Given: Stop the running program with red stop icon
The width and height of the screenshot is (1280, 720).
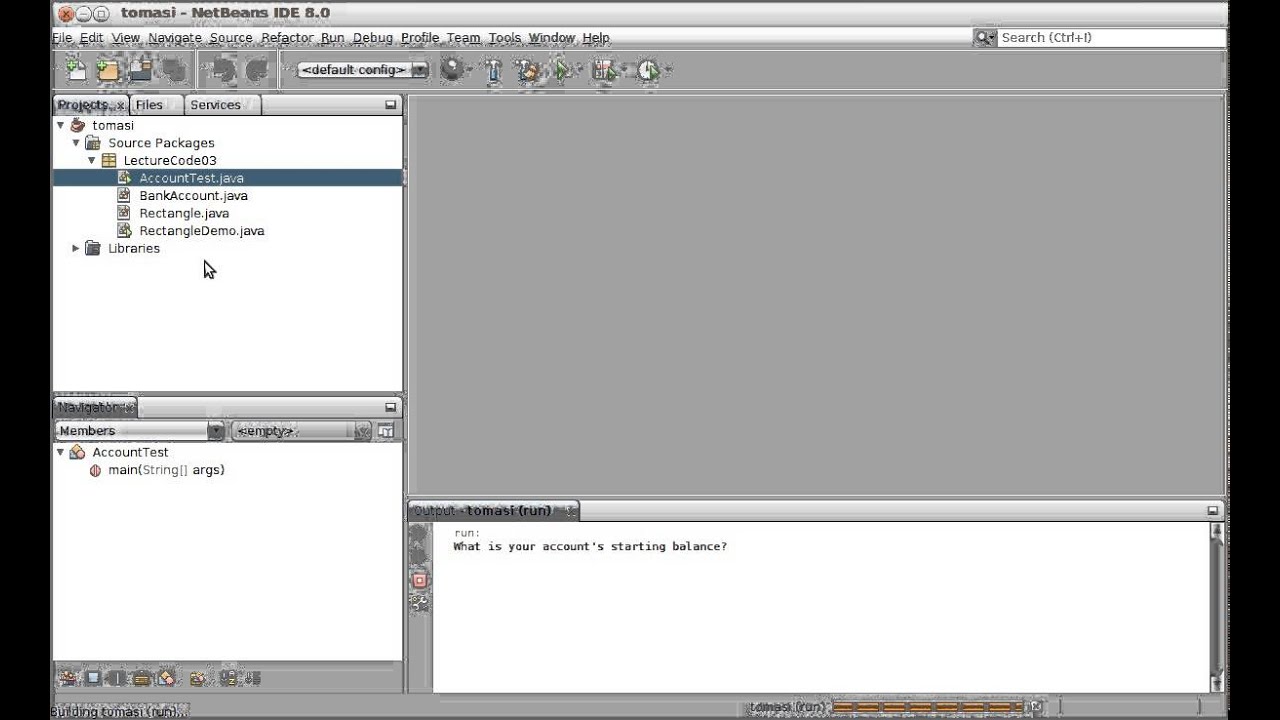Looking at the screenshot, I should point(419,580).
